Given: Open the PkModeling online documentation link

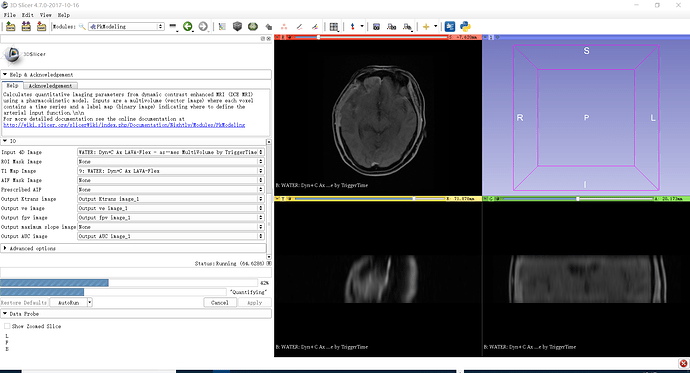Looking at the screenshot, I should 124,125.
